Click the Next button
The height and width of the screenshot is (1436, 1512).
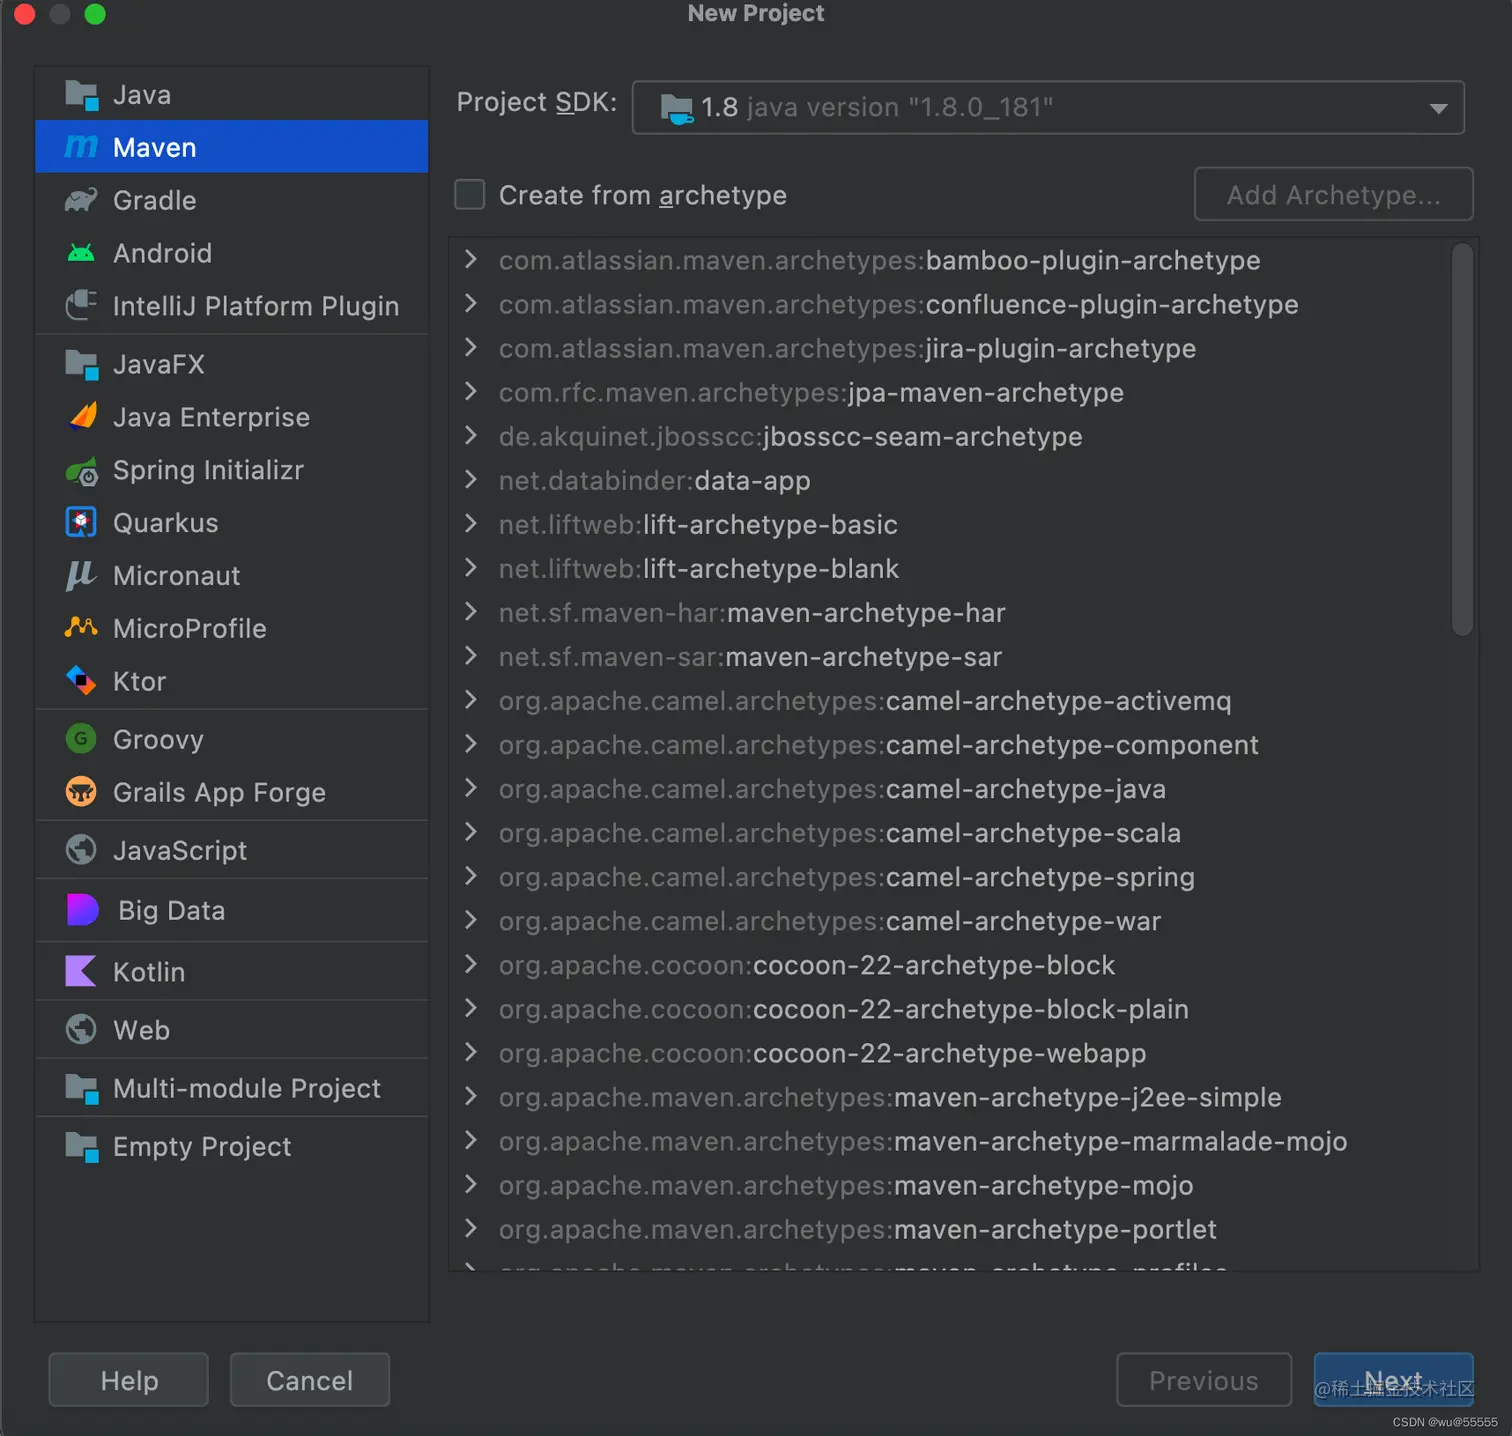pos(1393,1380)
